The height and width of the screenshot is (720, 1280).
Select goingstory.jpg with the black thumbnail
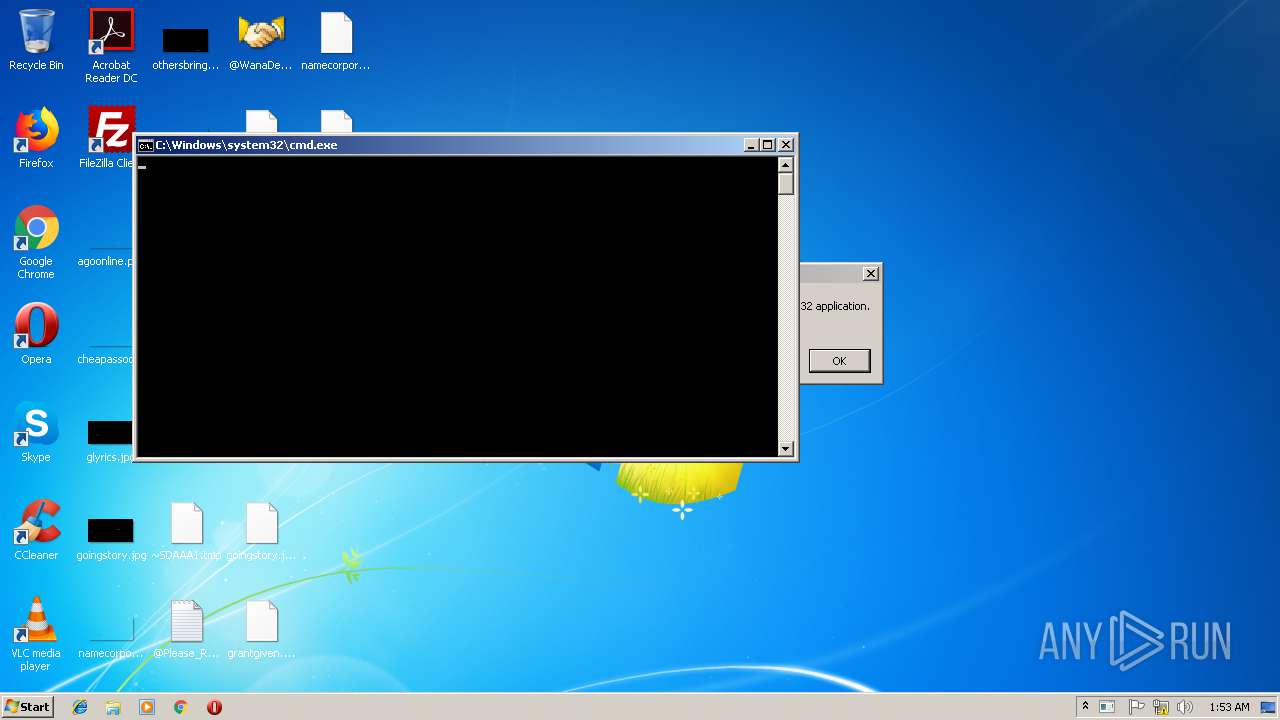click(111, 538)
